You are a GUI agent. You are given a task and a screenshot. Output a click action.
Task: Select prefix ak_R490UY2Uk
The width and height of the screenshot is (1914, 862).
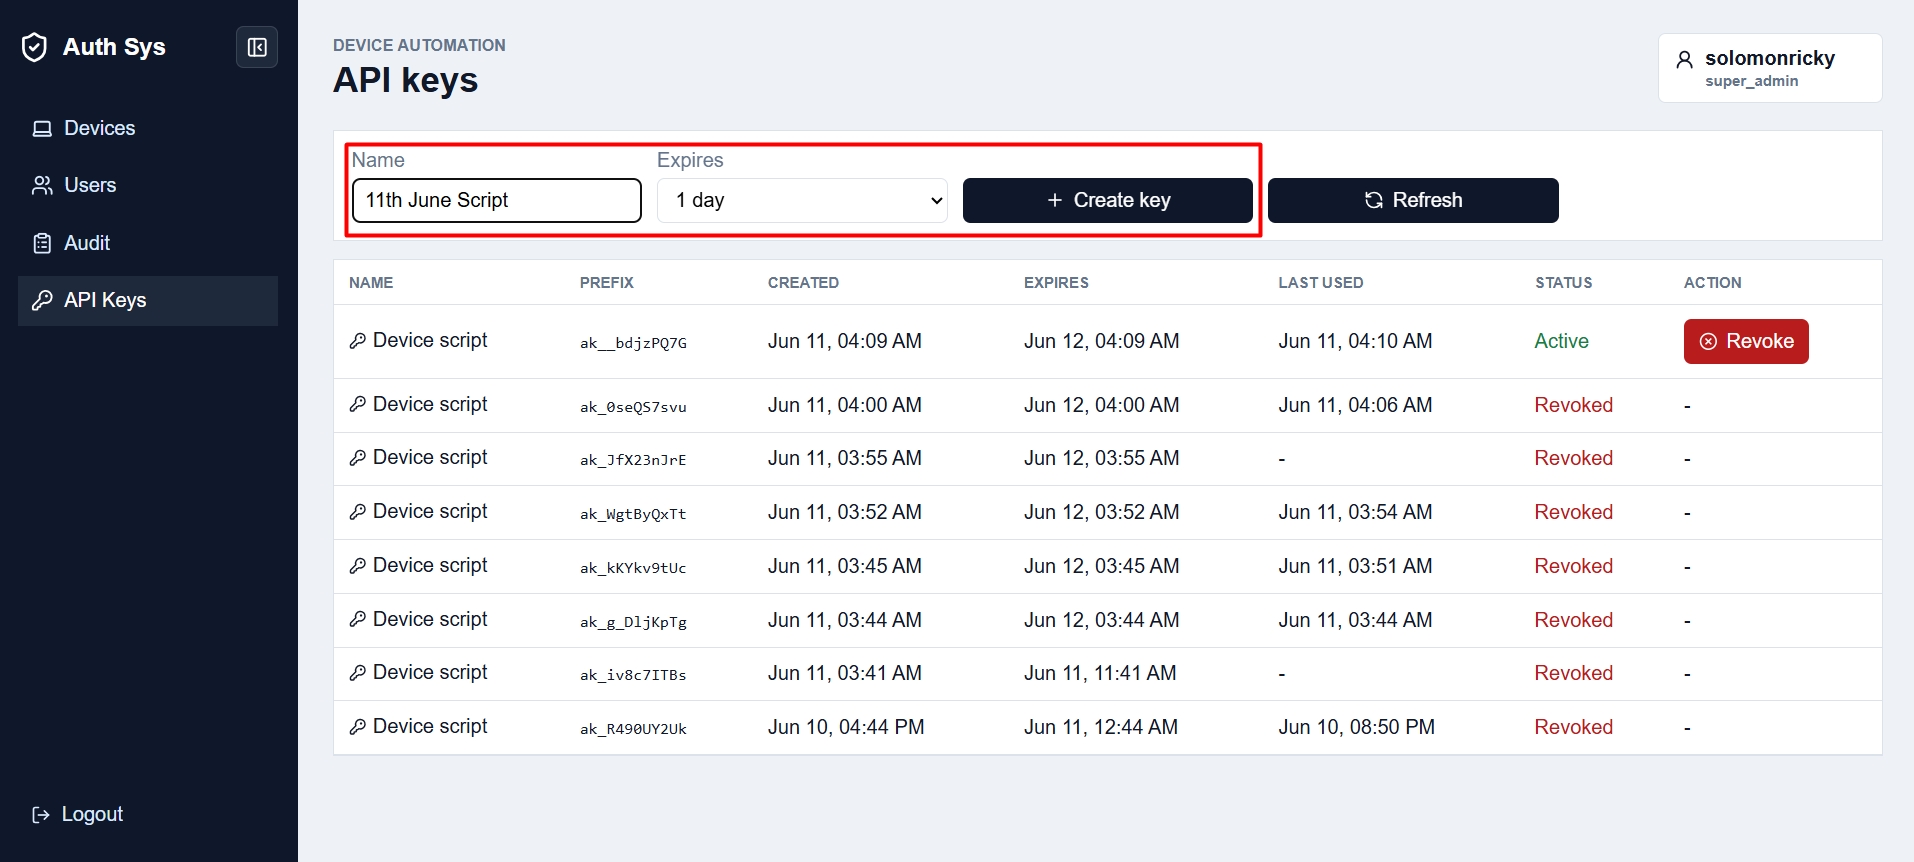(x=633, y=729)
